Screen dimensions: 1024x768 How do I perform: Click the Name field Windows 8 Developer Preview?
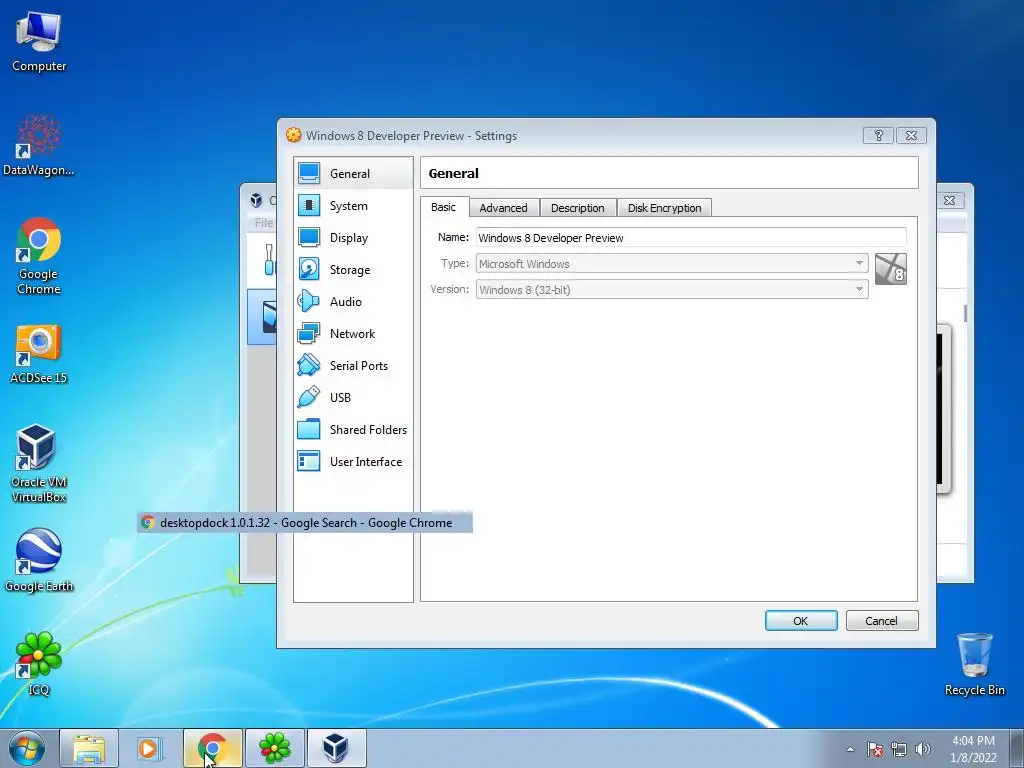691,238
